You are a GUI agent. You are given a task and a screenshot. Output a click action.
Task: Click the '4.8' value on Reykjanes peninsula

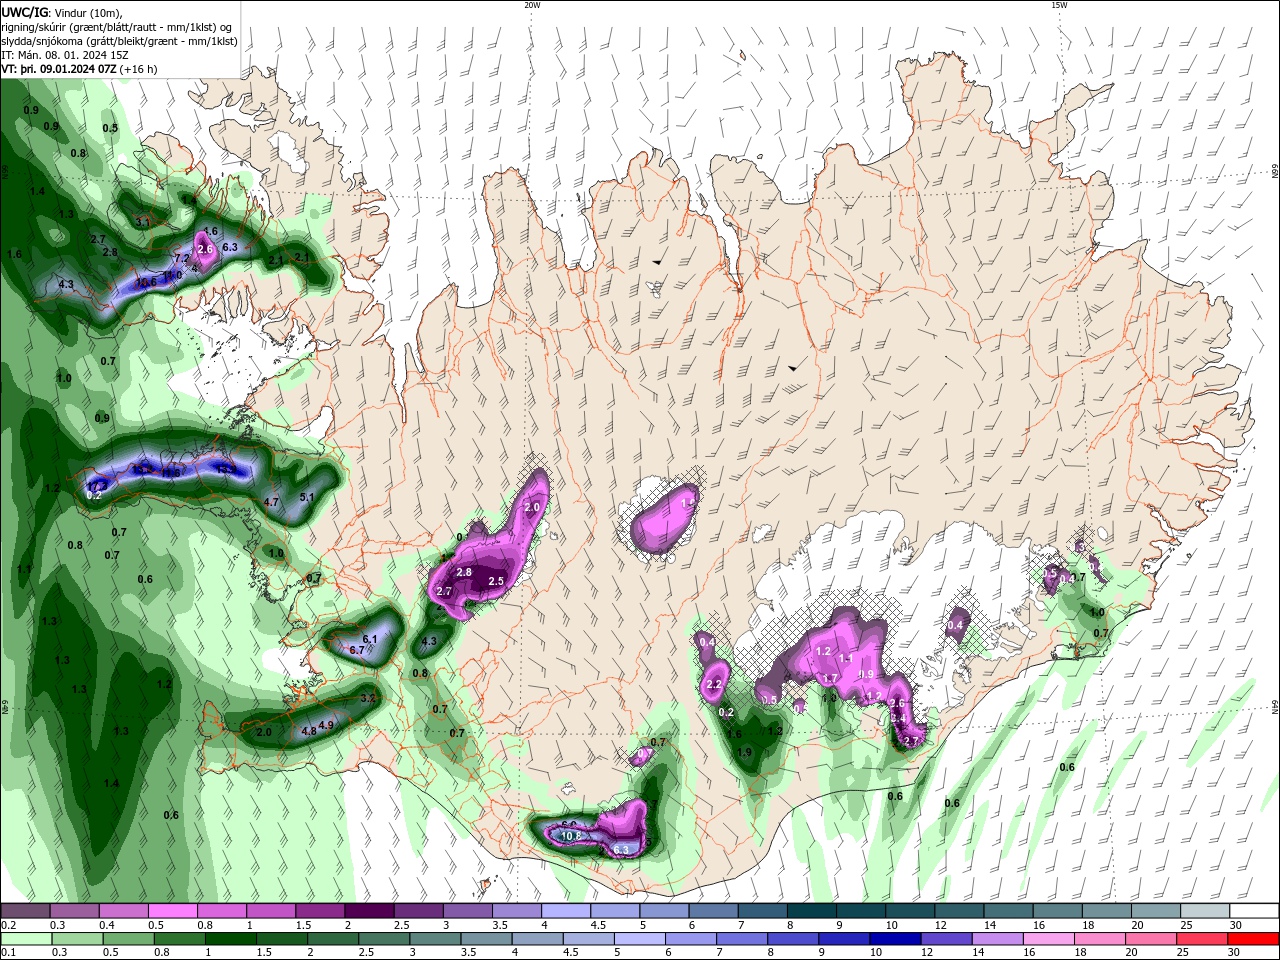point(309,731)
